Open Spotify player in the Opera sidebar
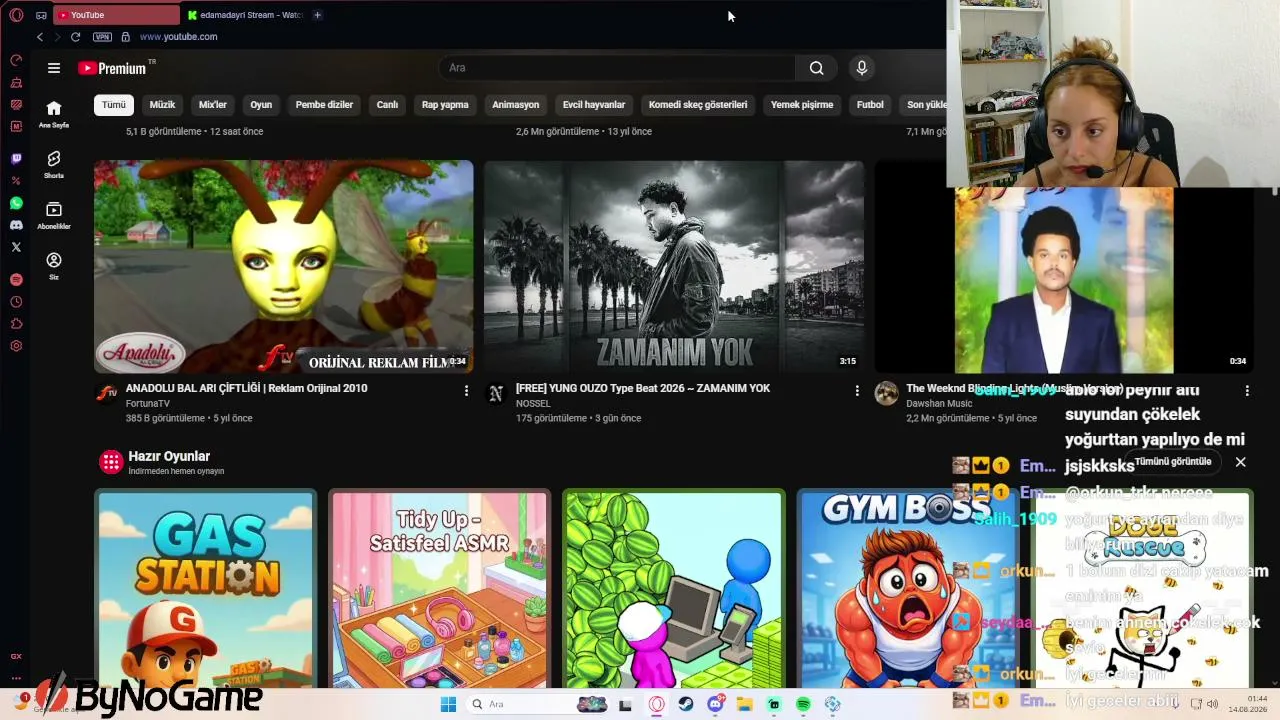Screen dimensions: 1280x720 click(x=16, y=280)
